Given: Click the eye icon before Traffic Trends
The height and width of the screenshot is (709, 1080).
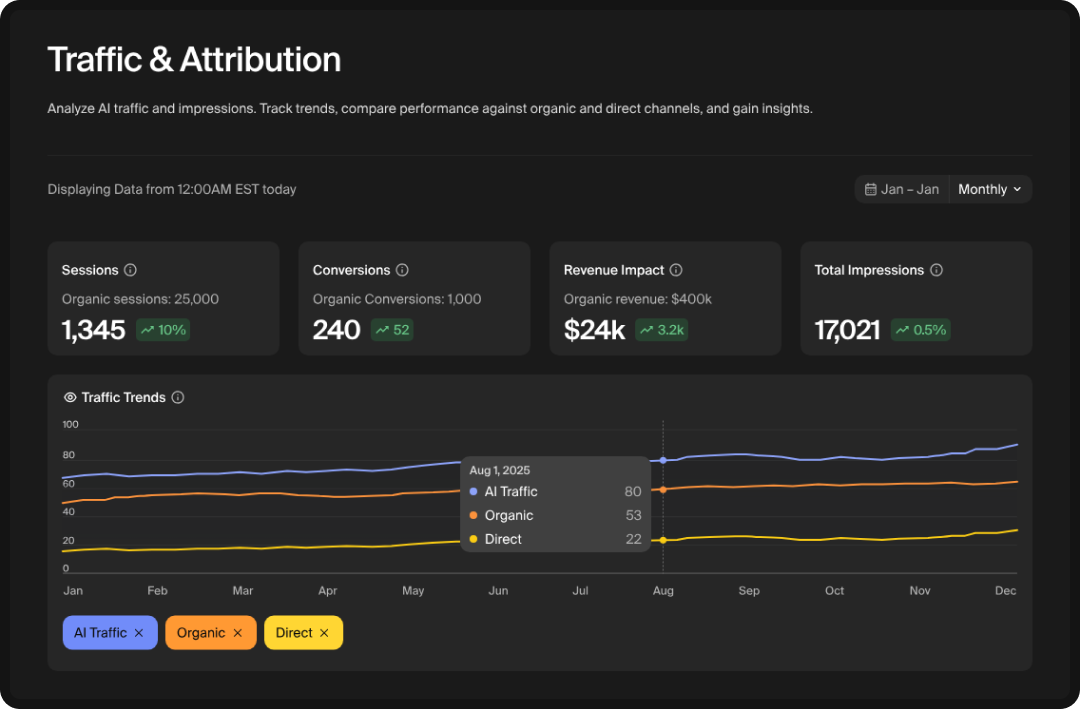Looking at the screenshot, I should pyautogui.click(x=69, y=397).
